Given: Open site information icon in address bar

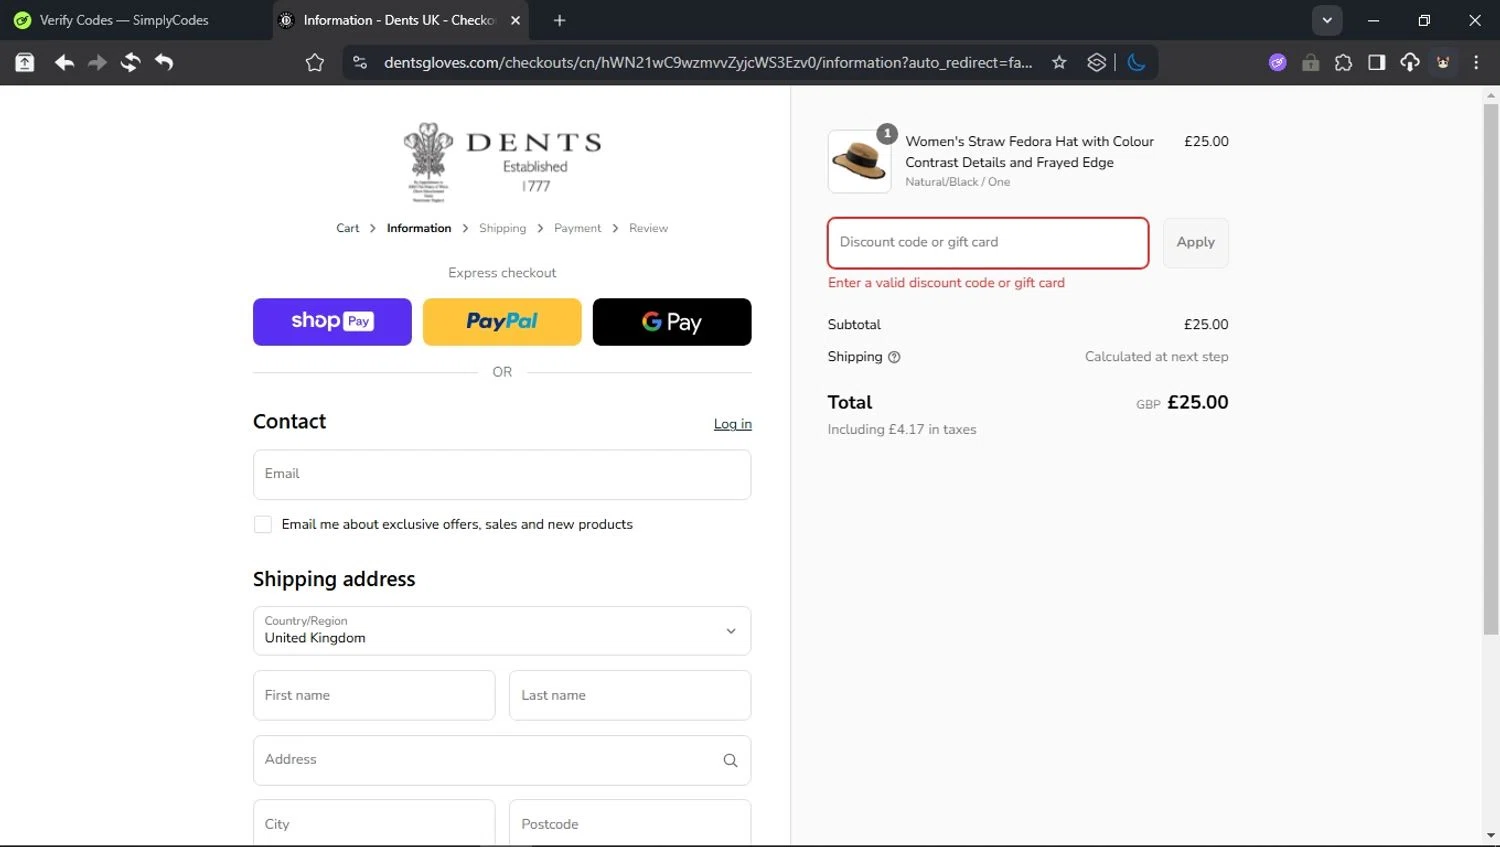Looking at the screenshot, I should [359, 62].
